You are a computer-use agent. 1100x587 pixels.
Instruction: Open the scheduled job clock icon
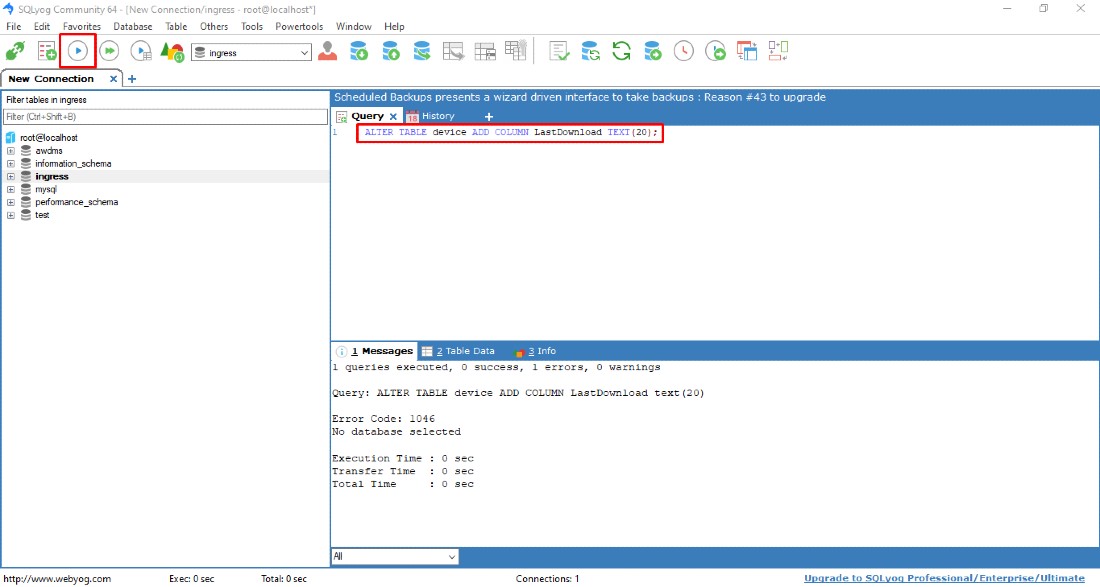[x=684, y=51]
